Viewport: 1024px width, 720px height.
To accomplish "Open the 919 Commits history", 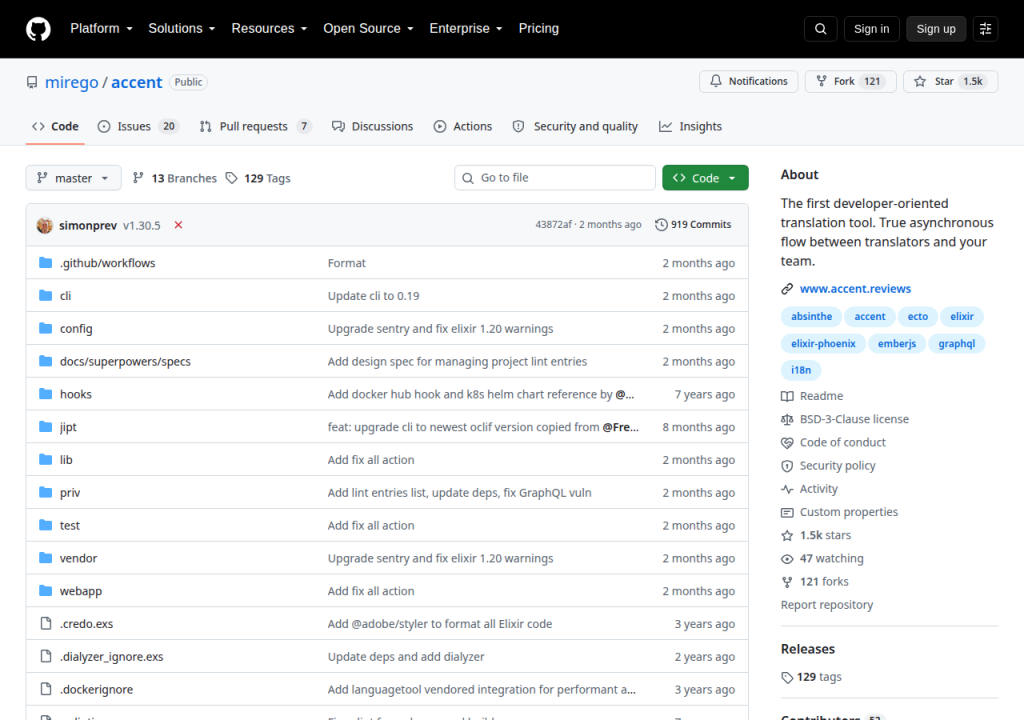I will tap(693, 225).
